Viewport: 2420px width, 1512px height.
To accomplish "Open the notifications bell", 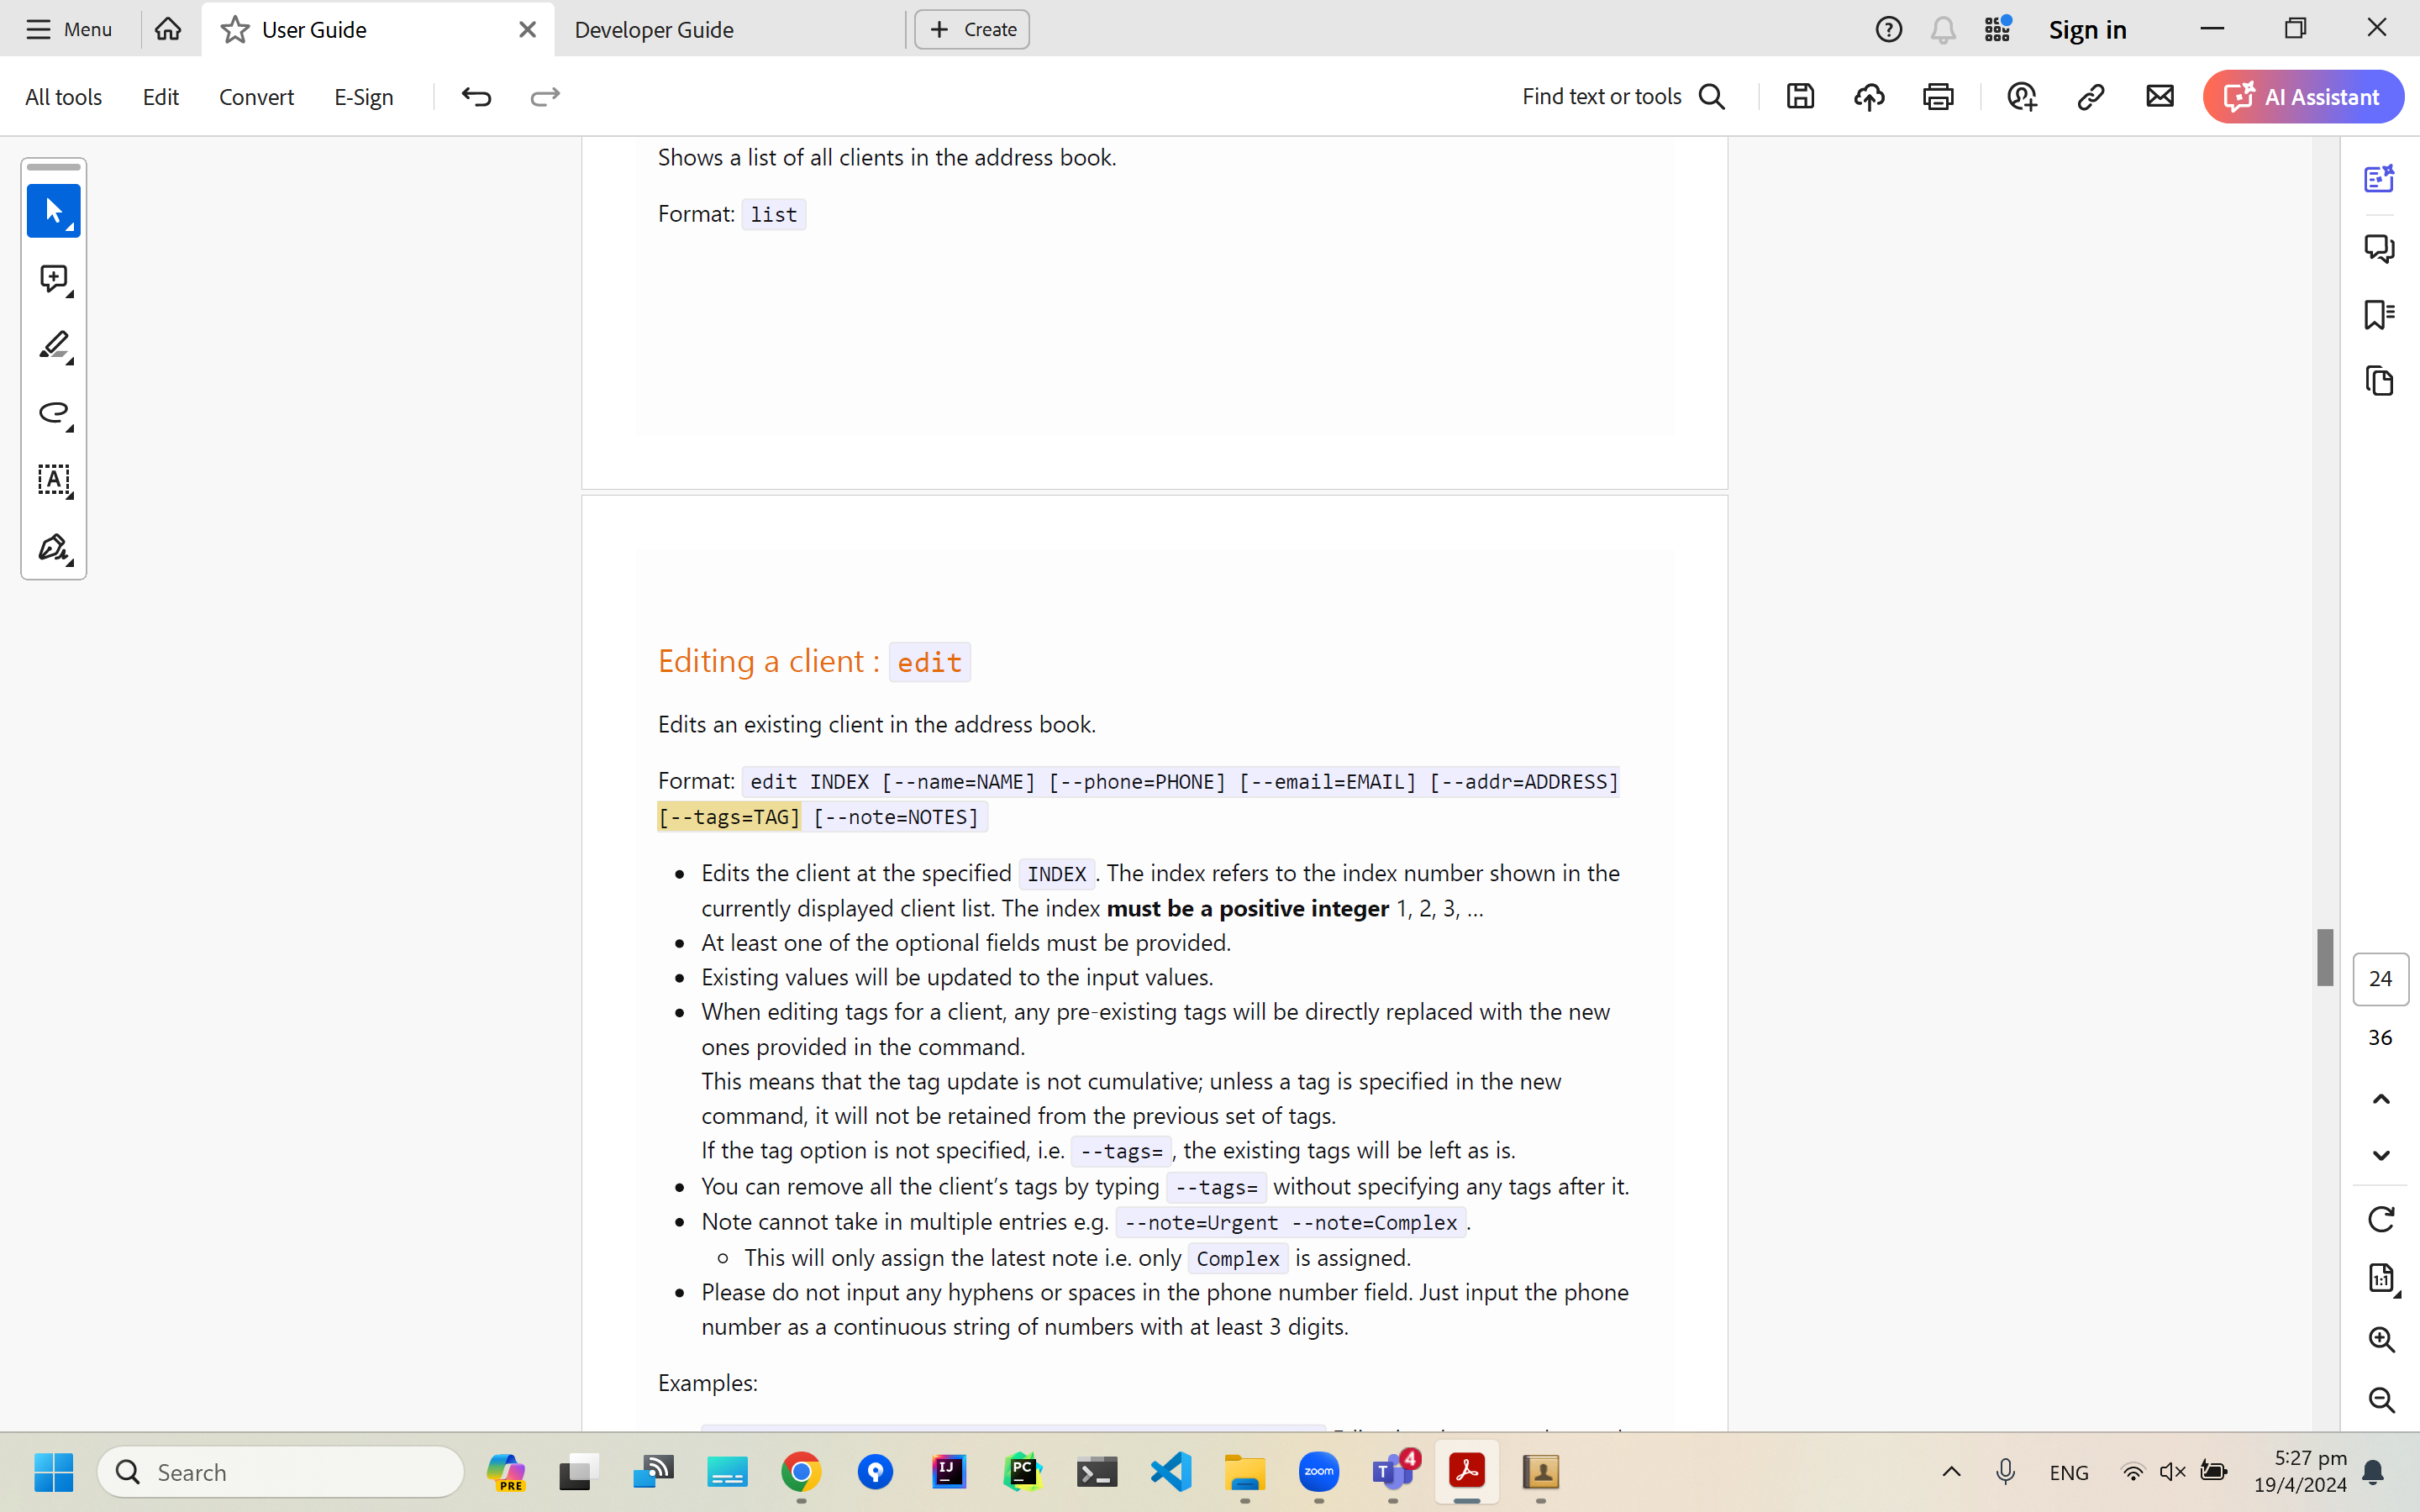I will pos(1942,30).
